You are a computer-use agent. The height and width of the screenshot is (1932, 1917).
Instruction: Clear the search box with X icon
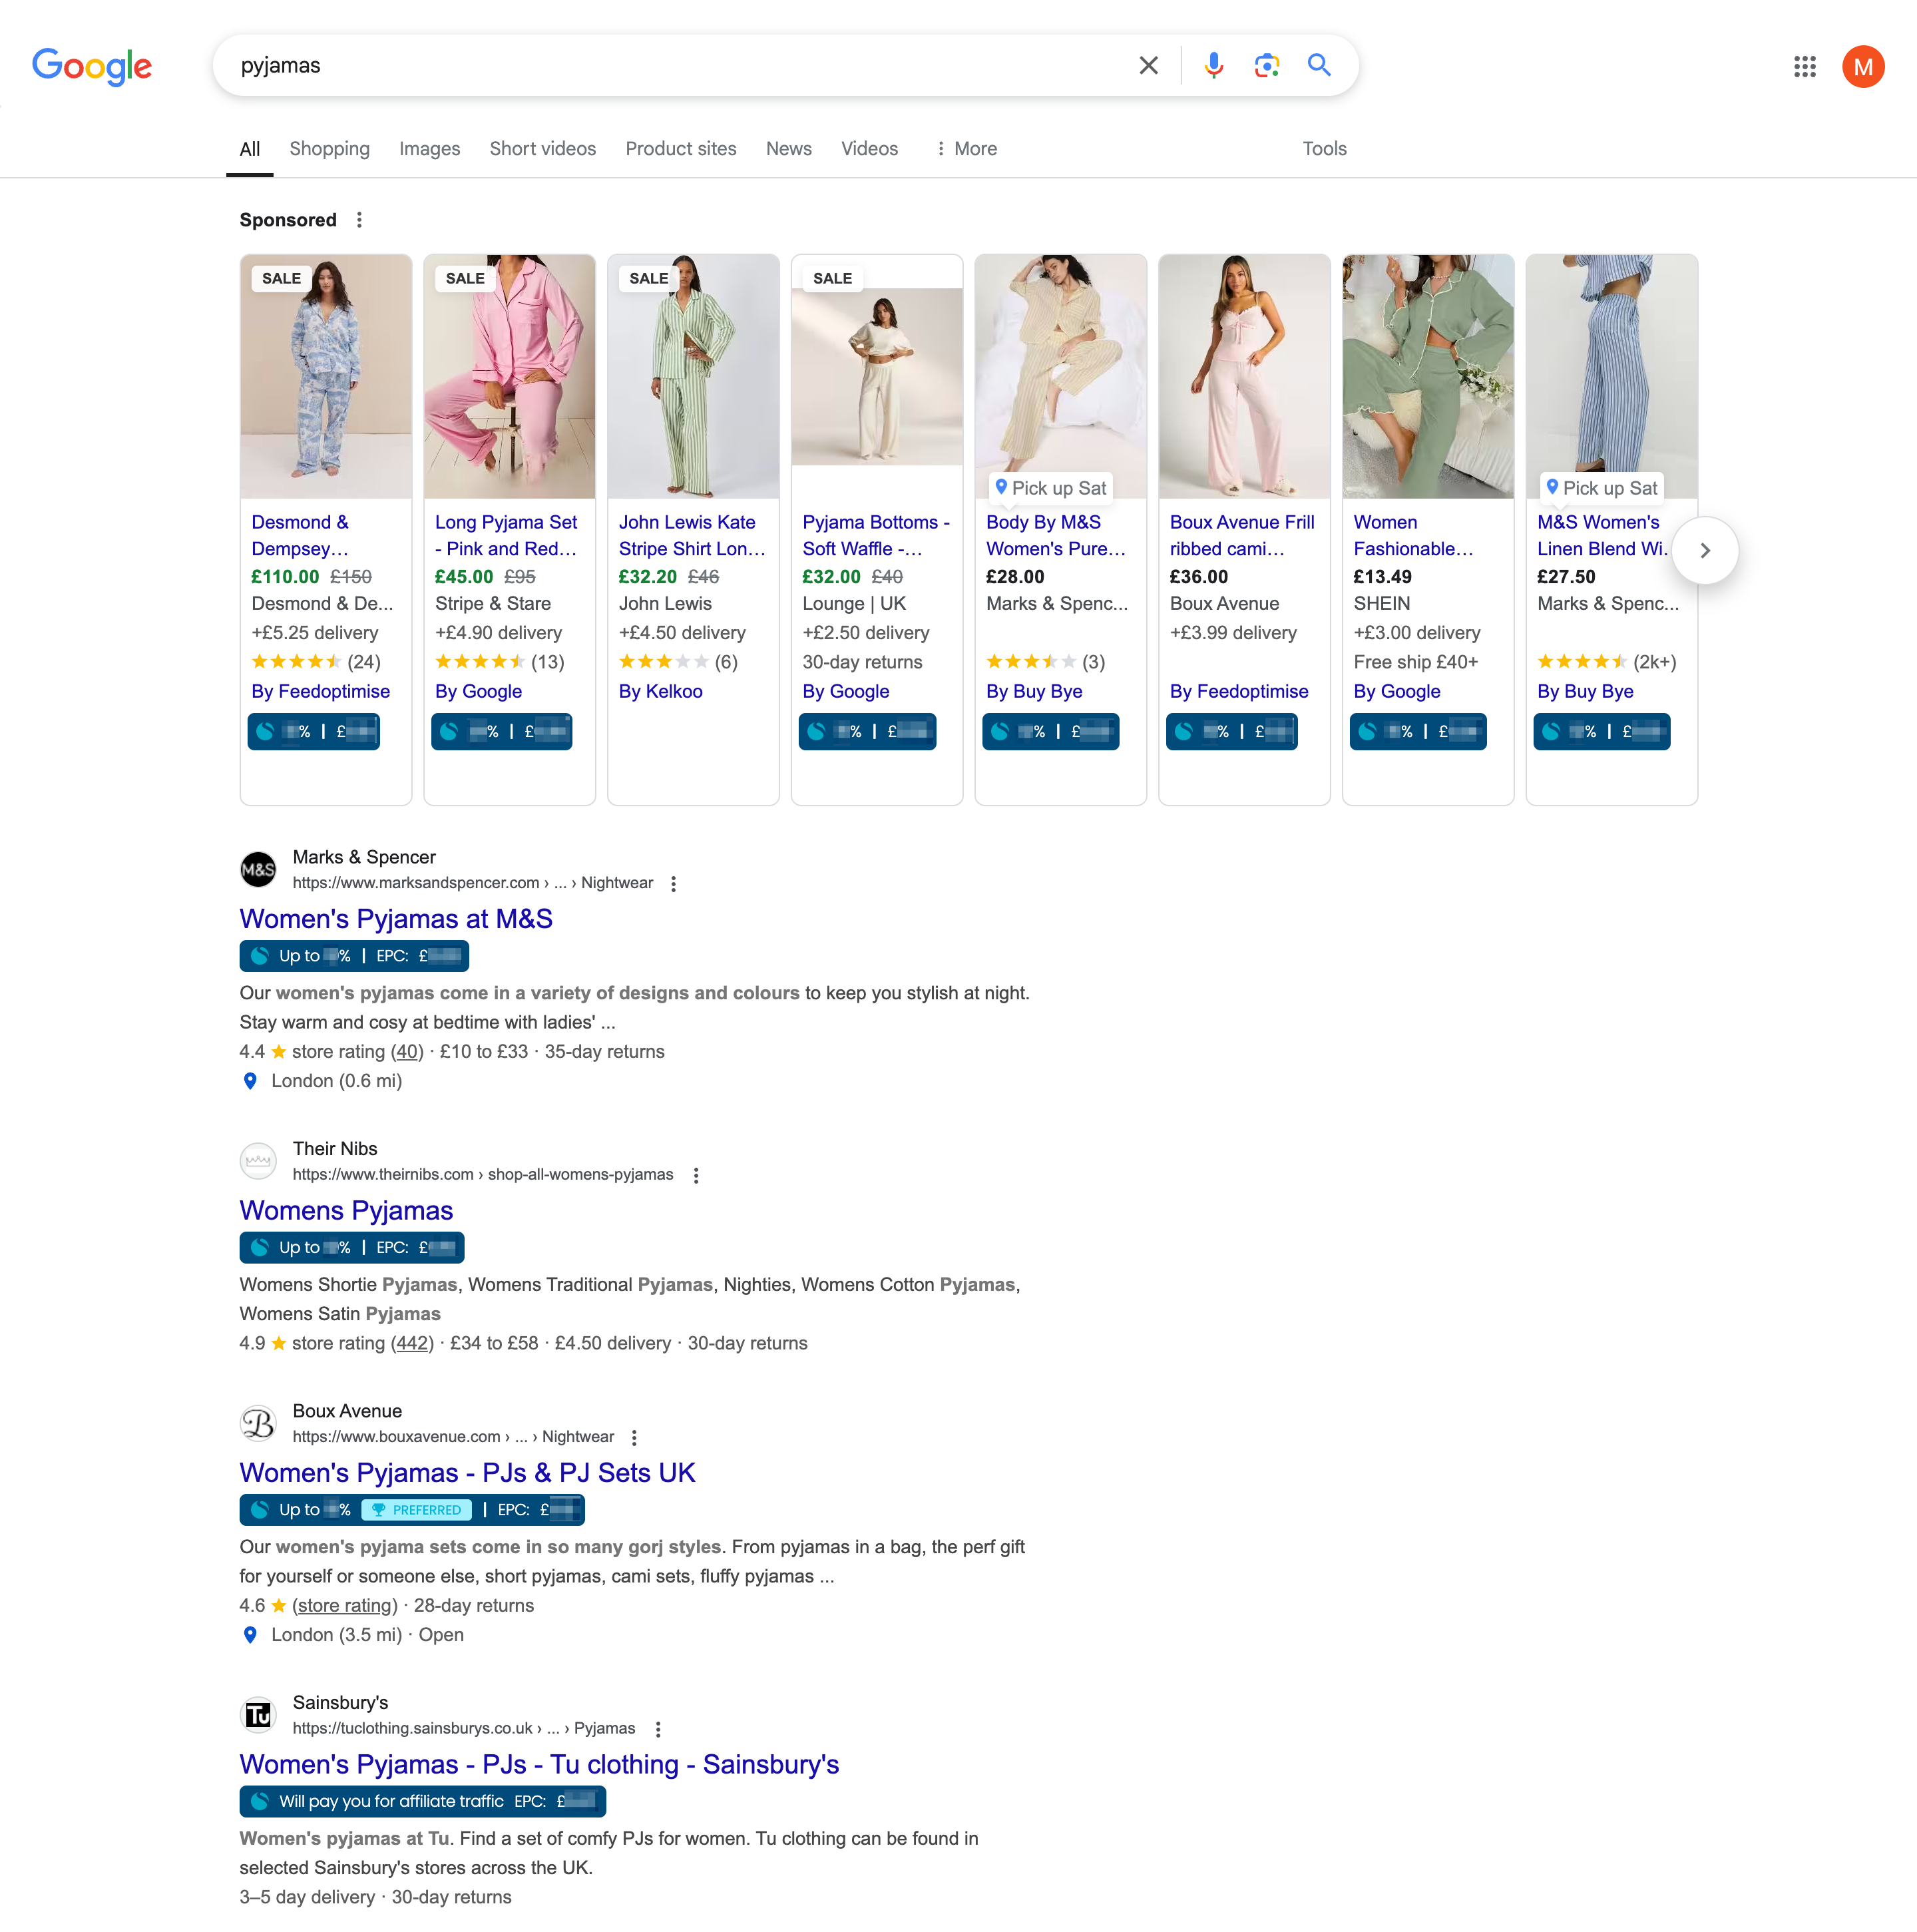pyautogui.click(x=1148, y=66)
